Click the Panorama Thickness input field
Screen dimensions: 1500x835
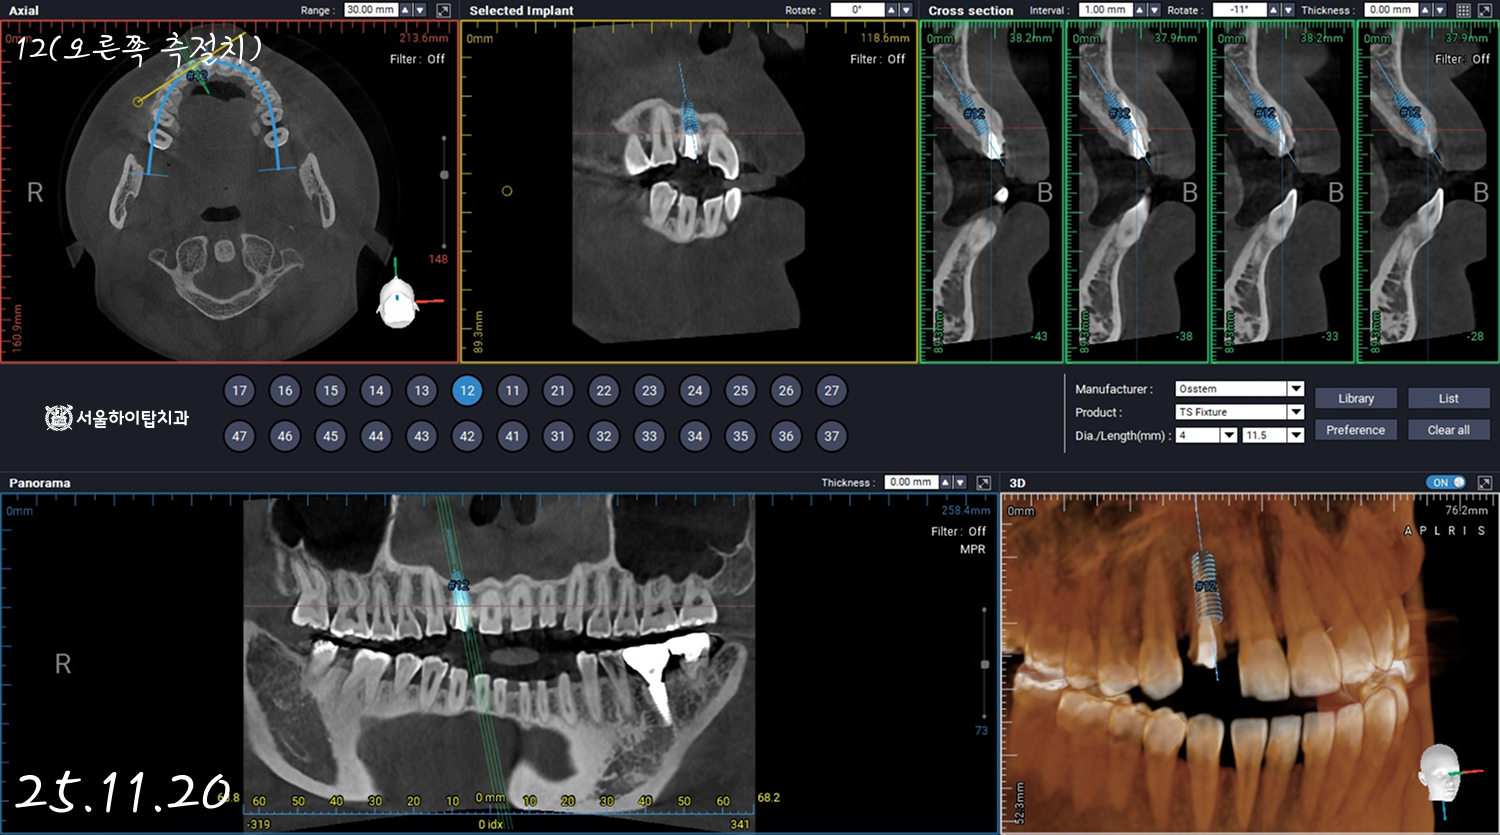[x=911, y=483]
